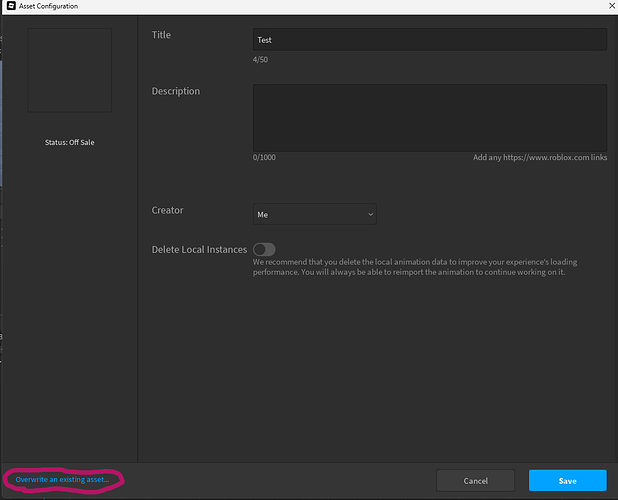Click the Description field label
The image size is (618, 500).
click(176, 91)
